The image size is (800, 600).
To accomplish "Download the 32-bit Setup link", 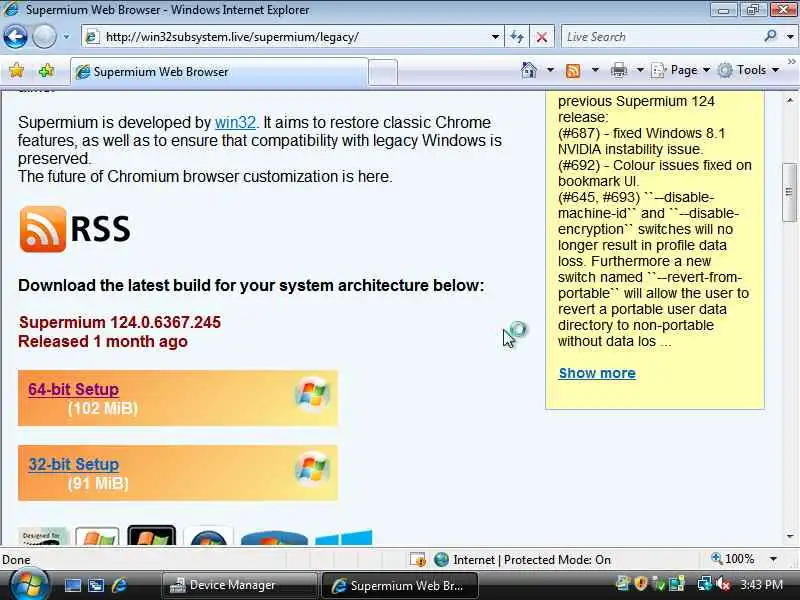I will pos(73,464).
